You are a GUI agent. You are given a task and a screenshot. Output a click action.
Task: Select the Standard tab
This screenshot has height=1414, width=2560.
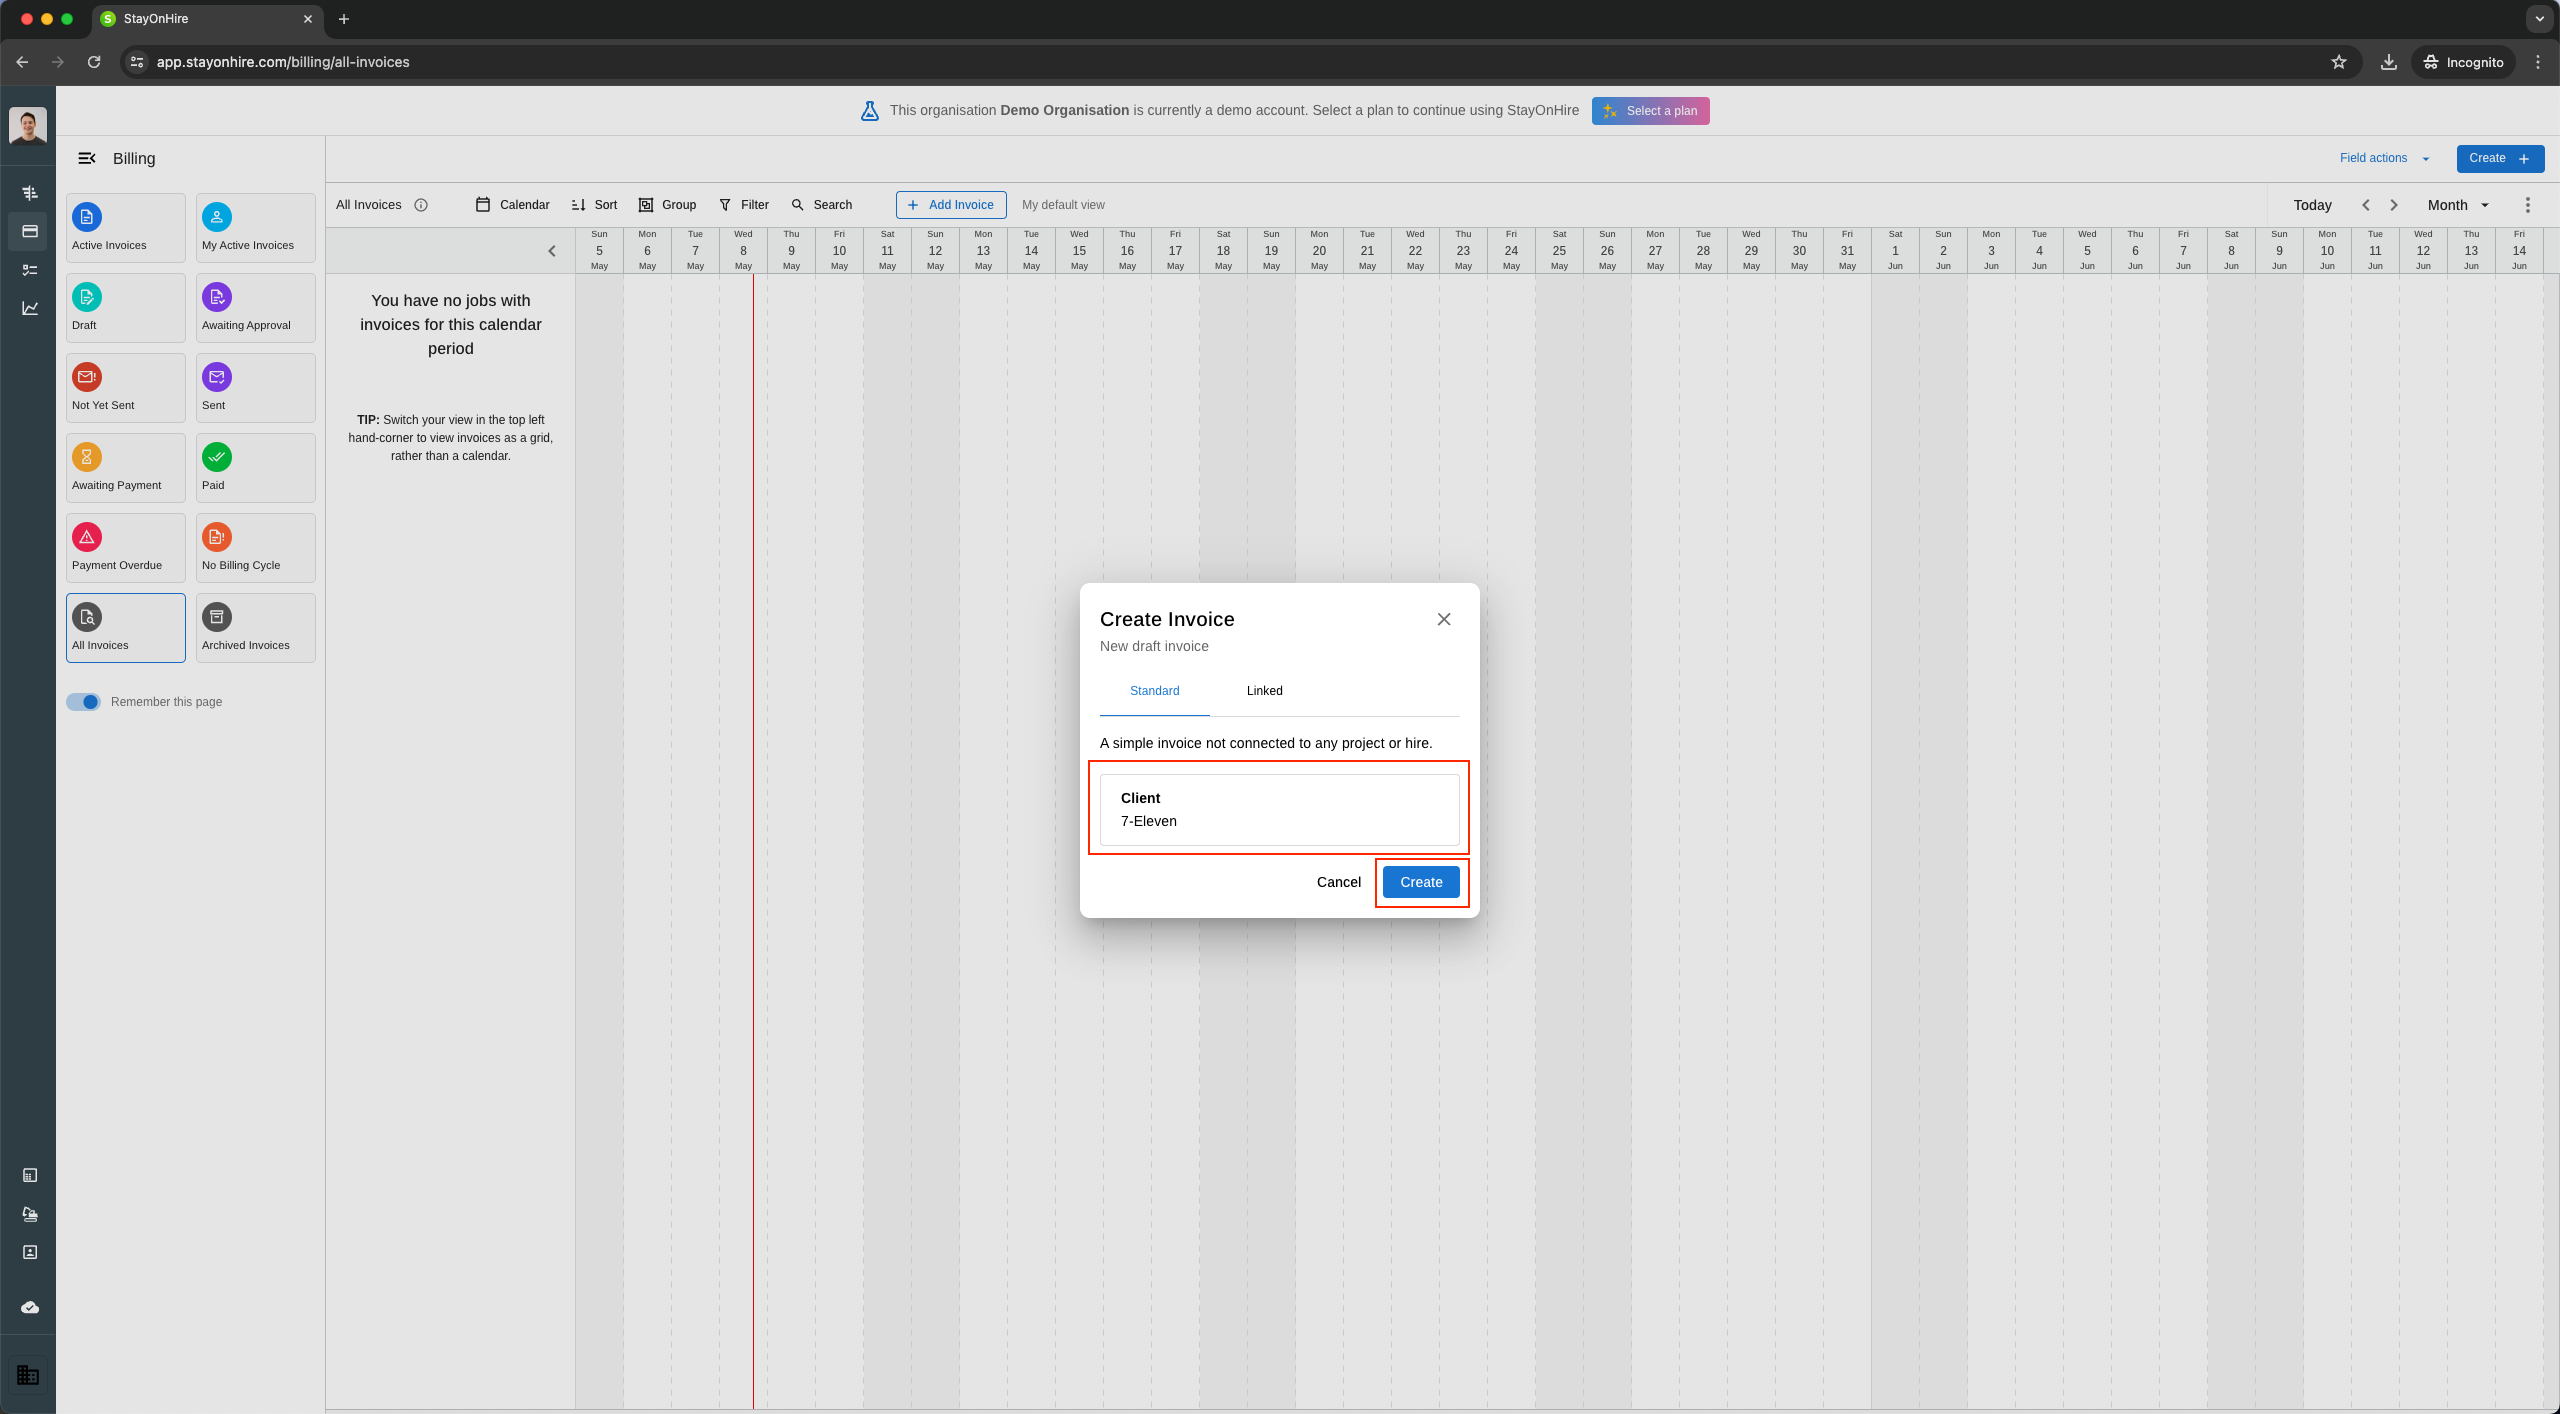(x=1154, y=691)
